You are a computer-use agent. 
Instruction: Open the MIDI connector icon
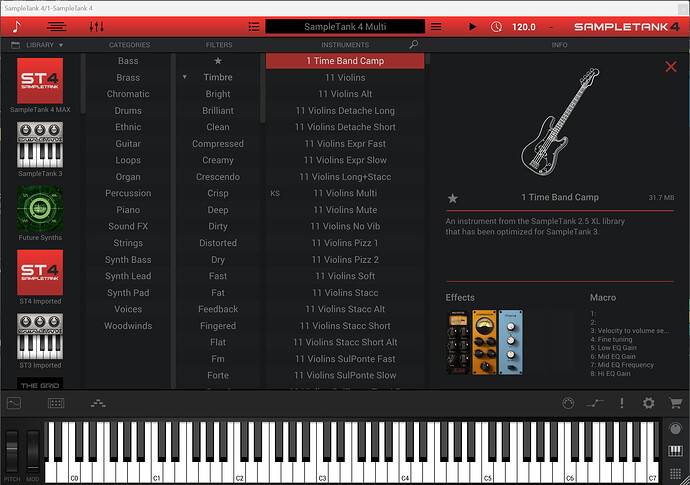(x=568, y=403)
